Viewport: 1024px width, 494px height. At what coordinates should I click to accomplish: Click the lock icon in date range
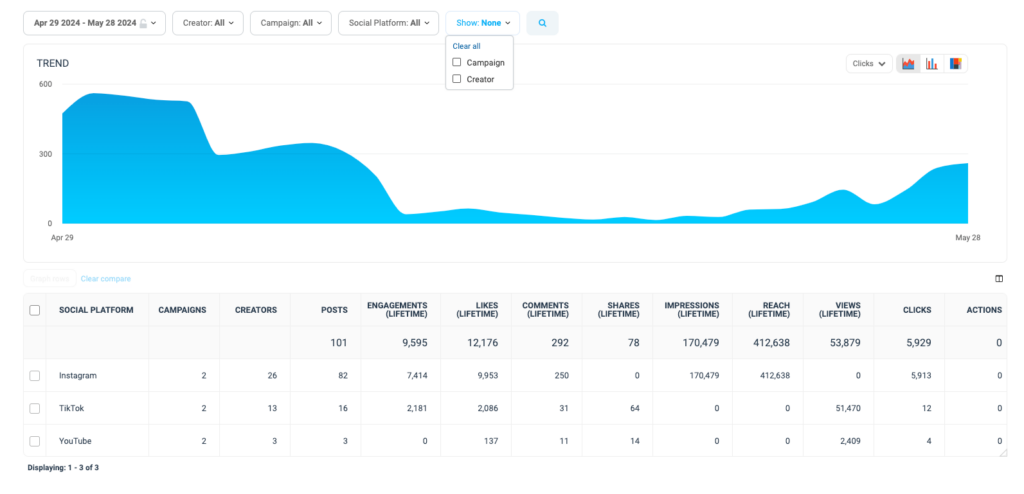click(x=143, y=23)
